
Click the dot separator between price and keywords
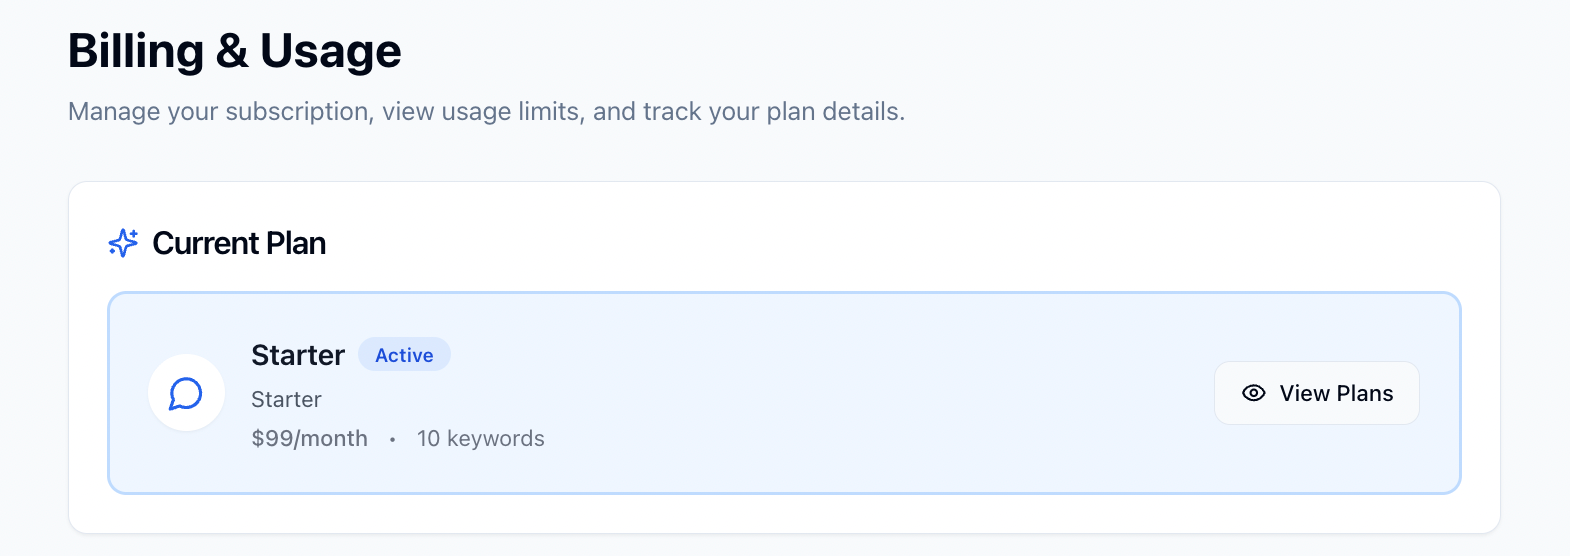[x=392, y=439]
